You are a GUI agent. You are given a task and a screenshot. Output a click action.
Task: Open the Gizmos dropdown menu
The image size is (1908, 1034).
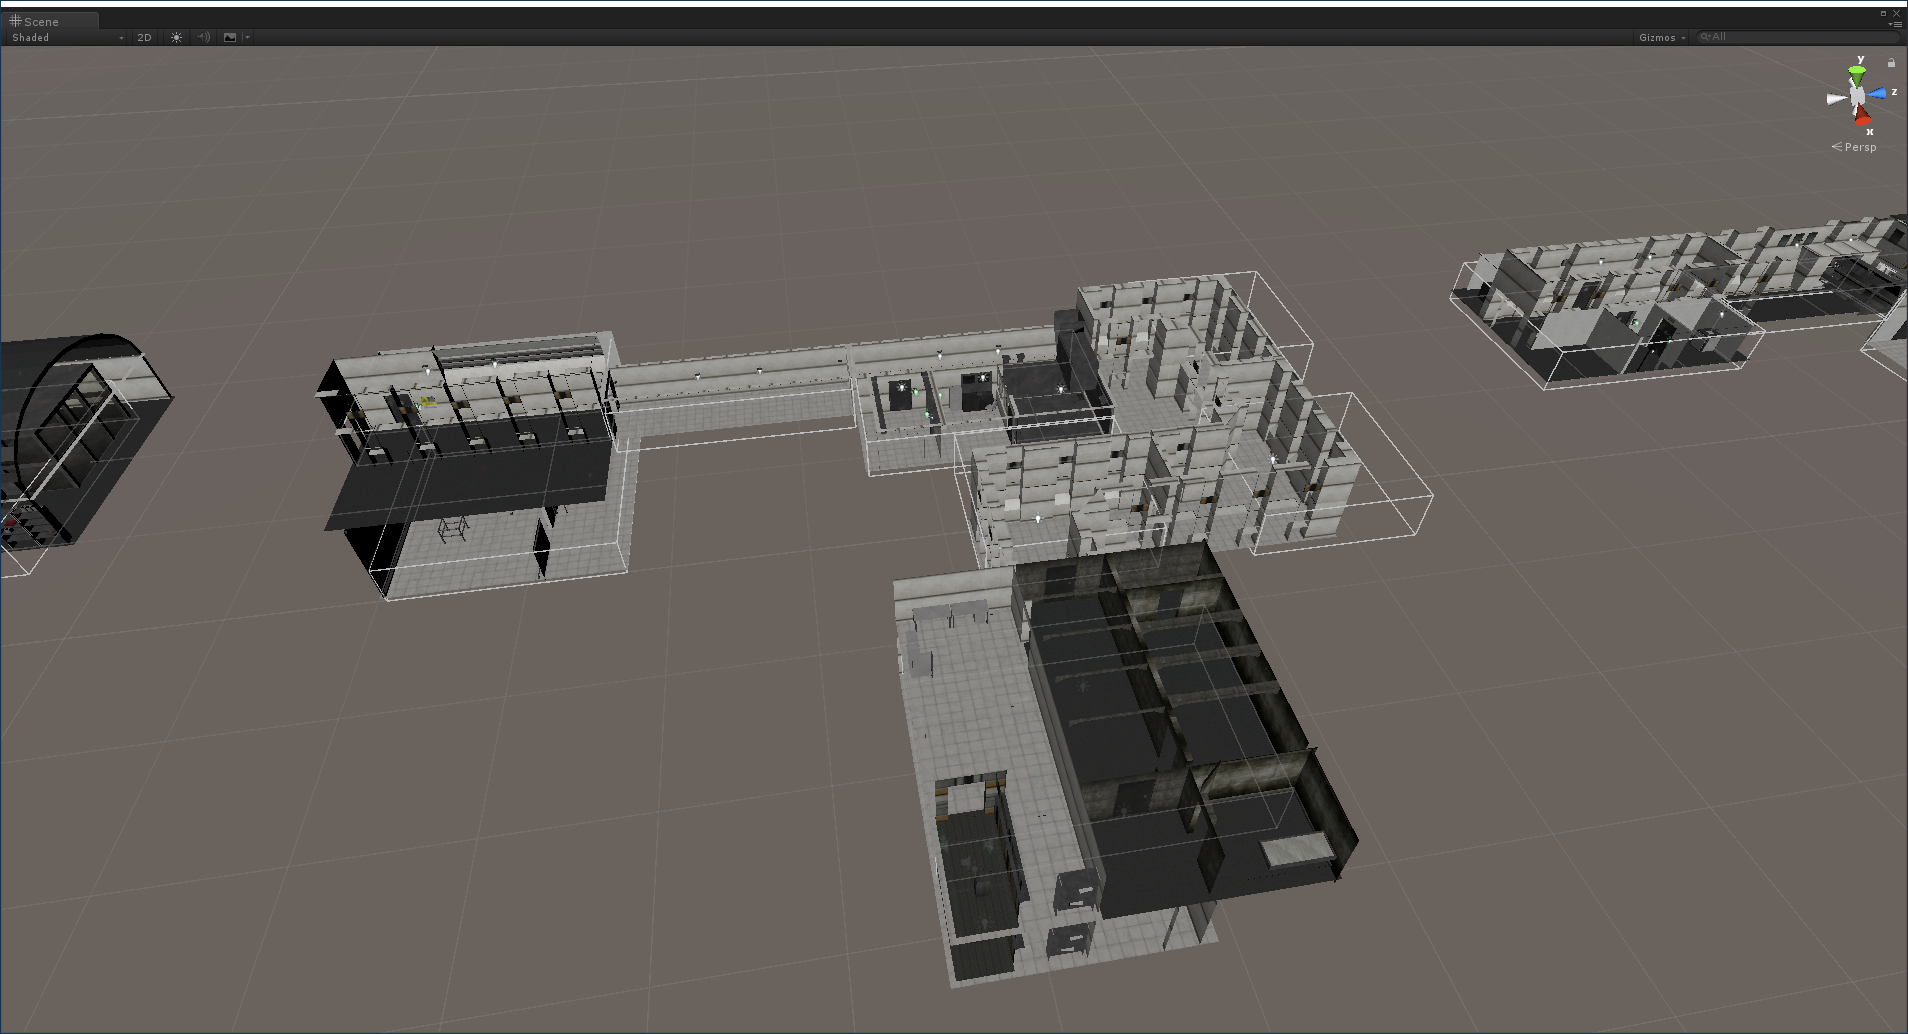[1662, 37]
